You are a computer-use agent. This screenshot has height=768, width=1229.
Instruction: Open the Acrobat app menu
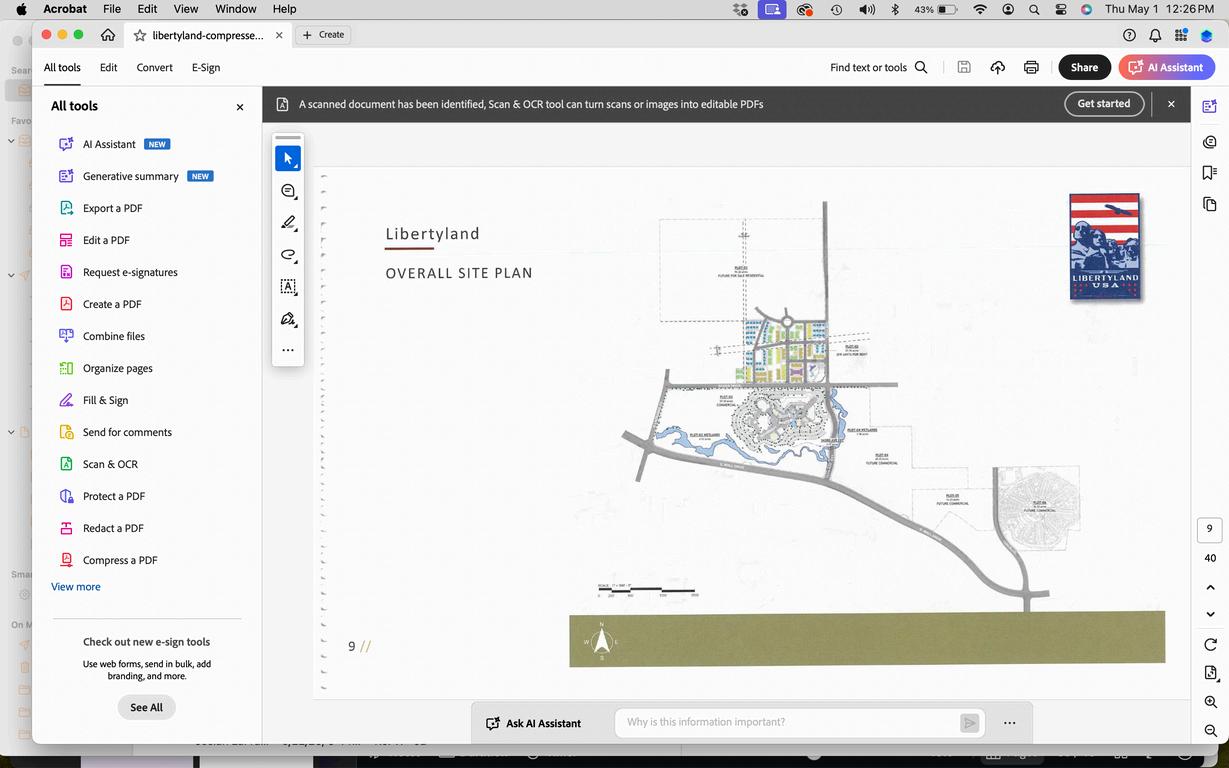pos(64,9)
